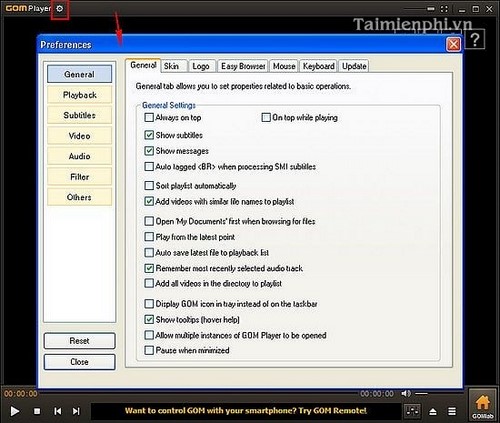Skip to next track
500x423 pixels.
[76, 411]
